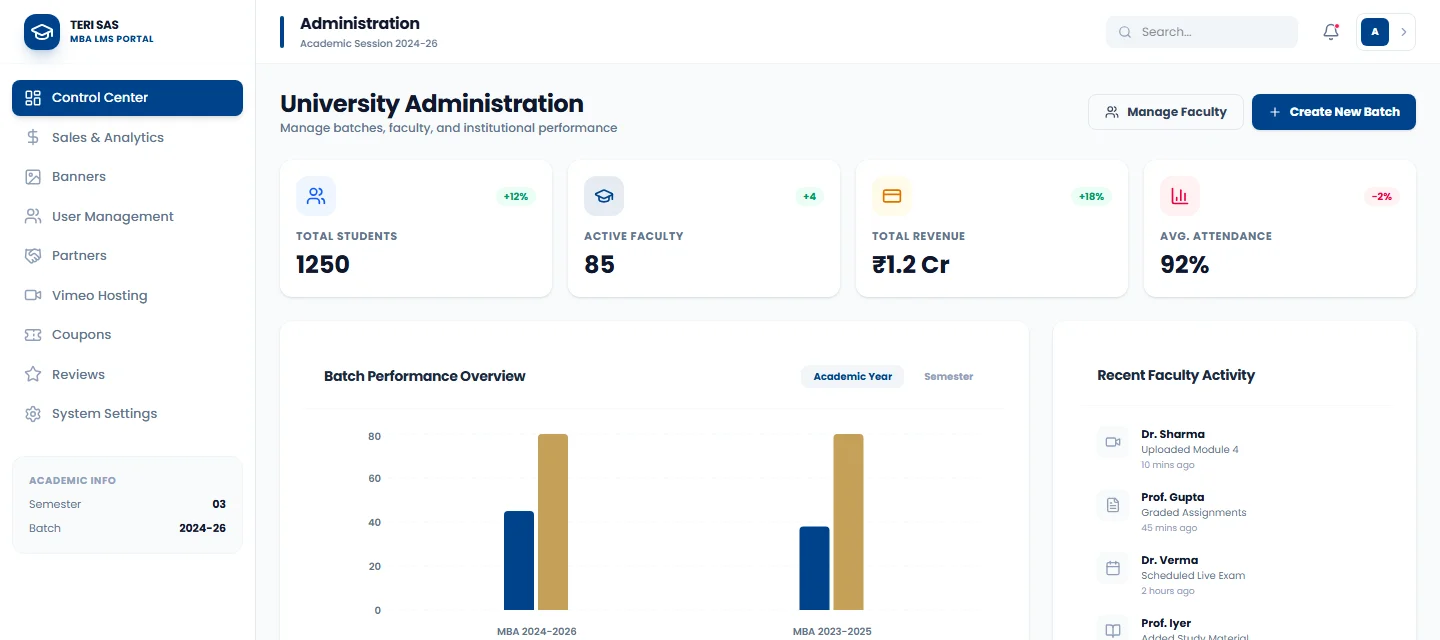Click the 1250 total students value
The width and height of the screenshot is (1440, 640).
(x=323, y=265)
